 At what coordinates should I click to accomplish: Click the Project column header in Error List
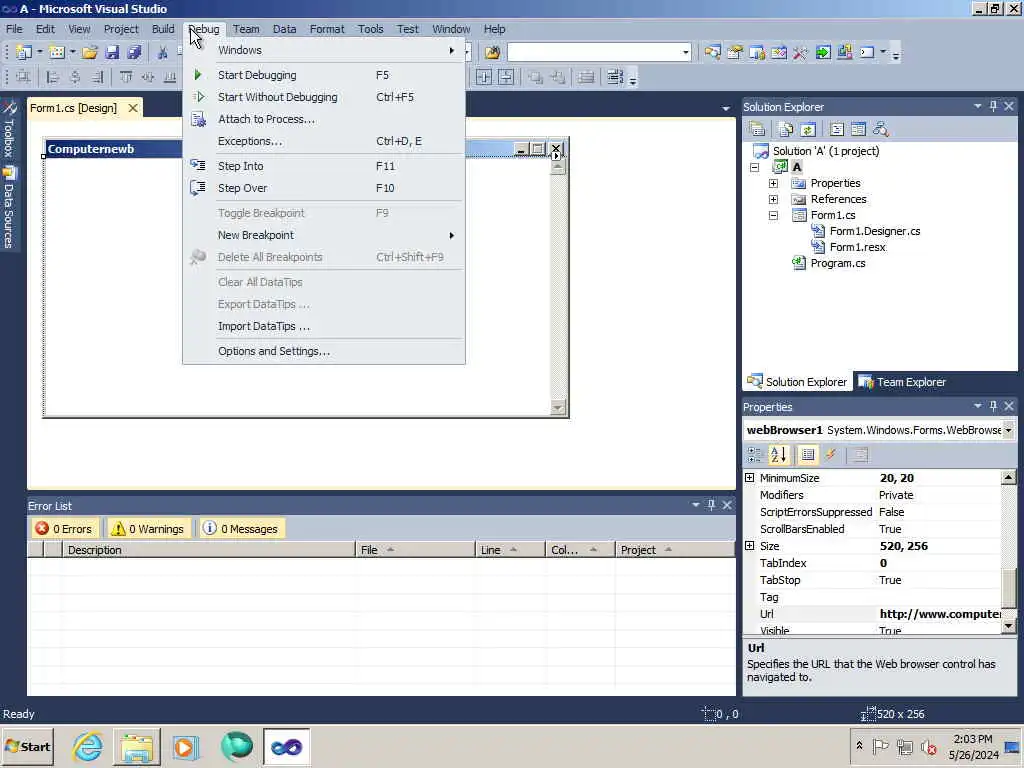pyautogui.click(x=675, y=550)
